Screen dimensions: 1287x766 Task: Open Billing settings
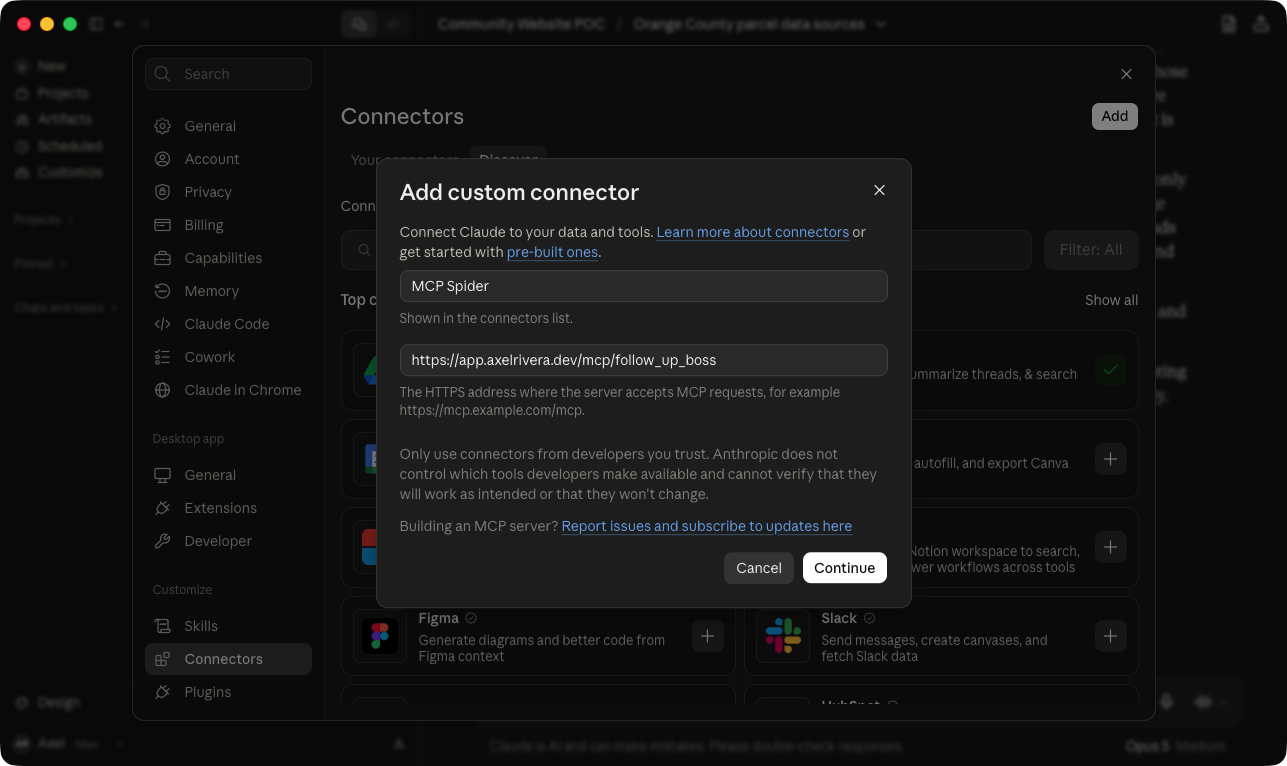(x=228, y=225)
